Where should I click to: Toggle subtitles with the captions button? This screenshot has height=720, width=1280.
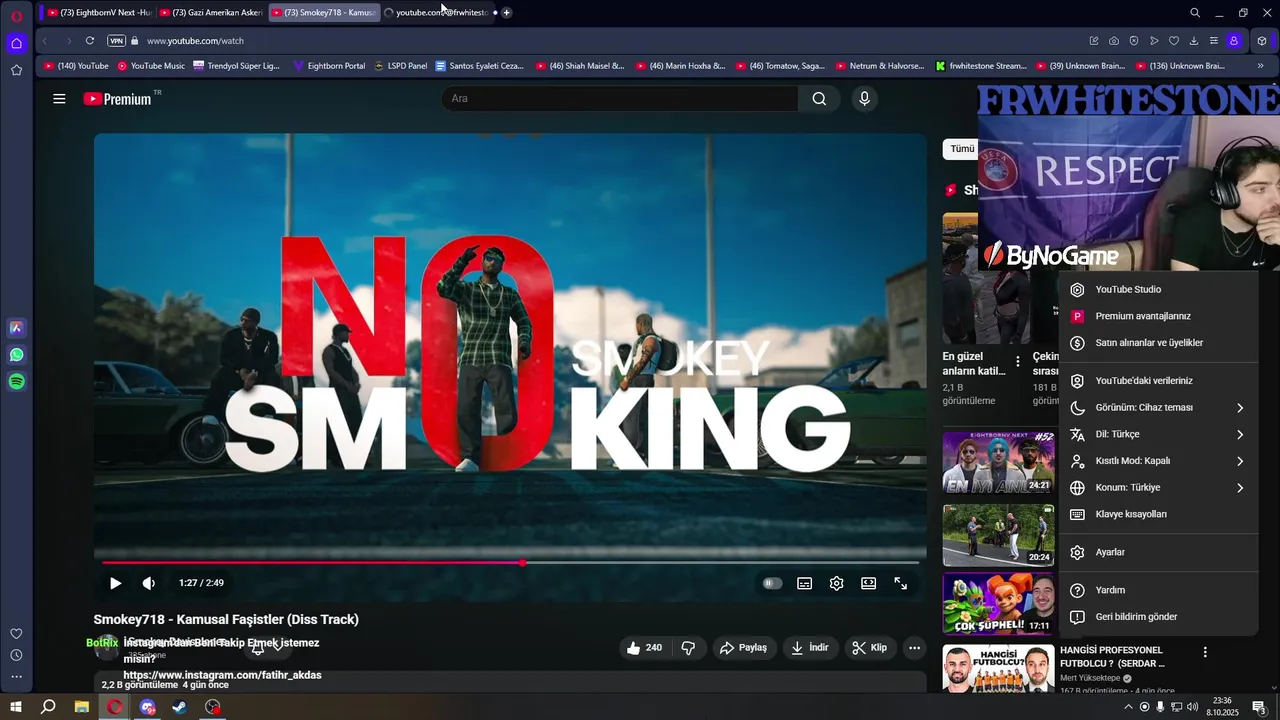[804, 583]
